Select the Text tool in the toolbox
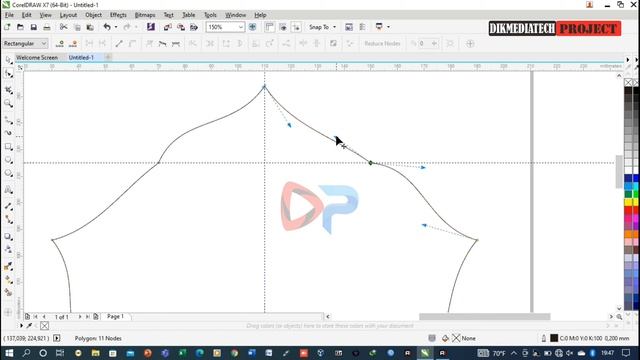640x360 pixels. tap(9, 190)
